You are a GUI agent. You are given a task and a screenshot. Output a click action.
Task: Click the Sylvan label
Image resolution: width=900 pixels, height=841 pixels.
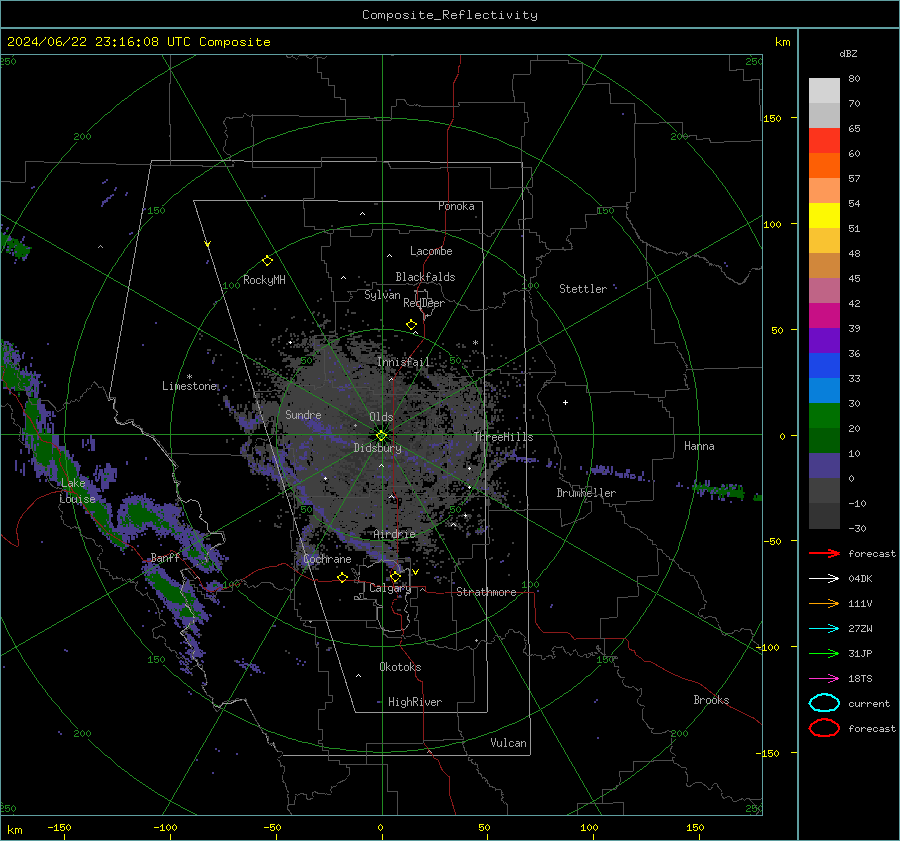click(382, 295)
